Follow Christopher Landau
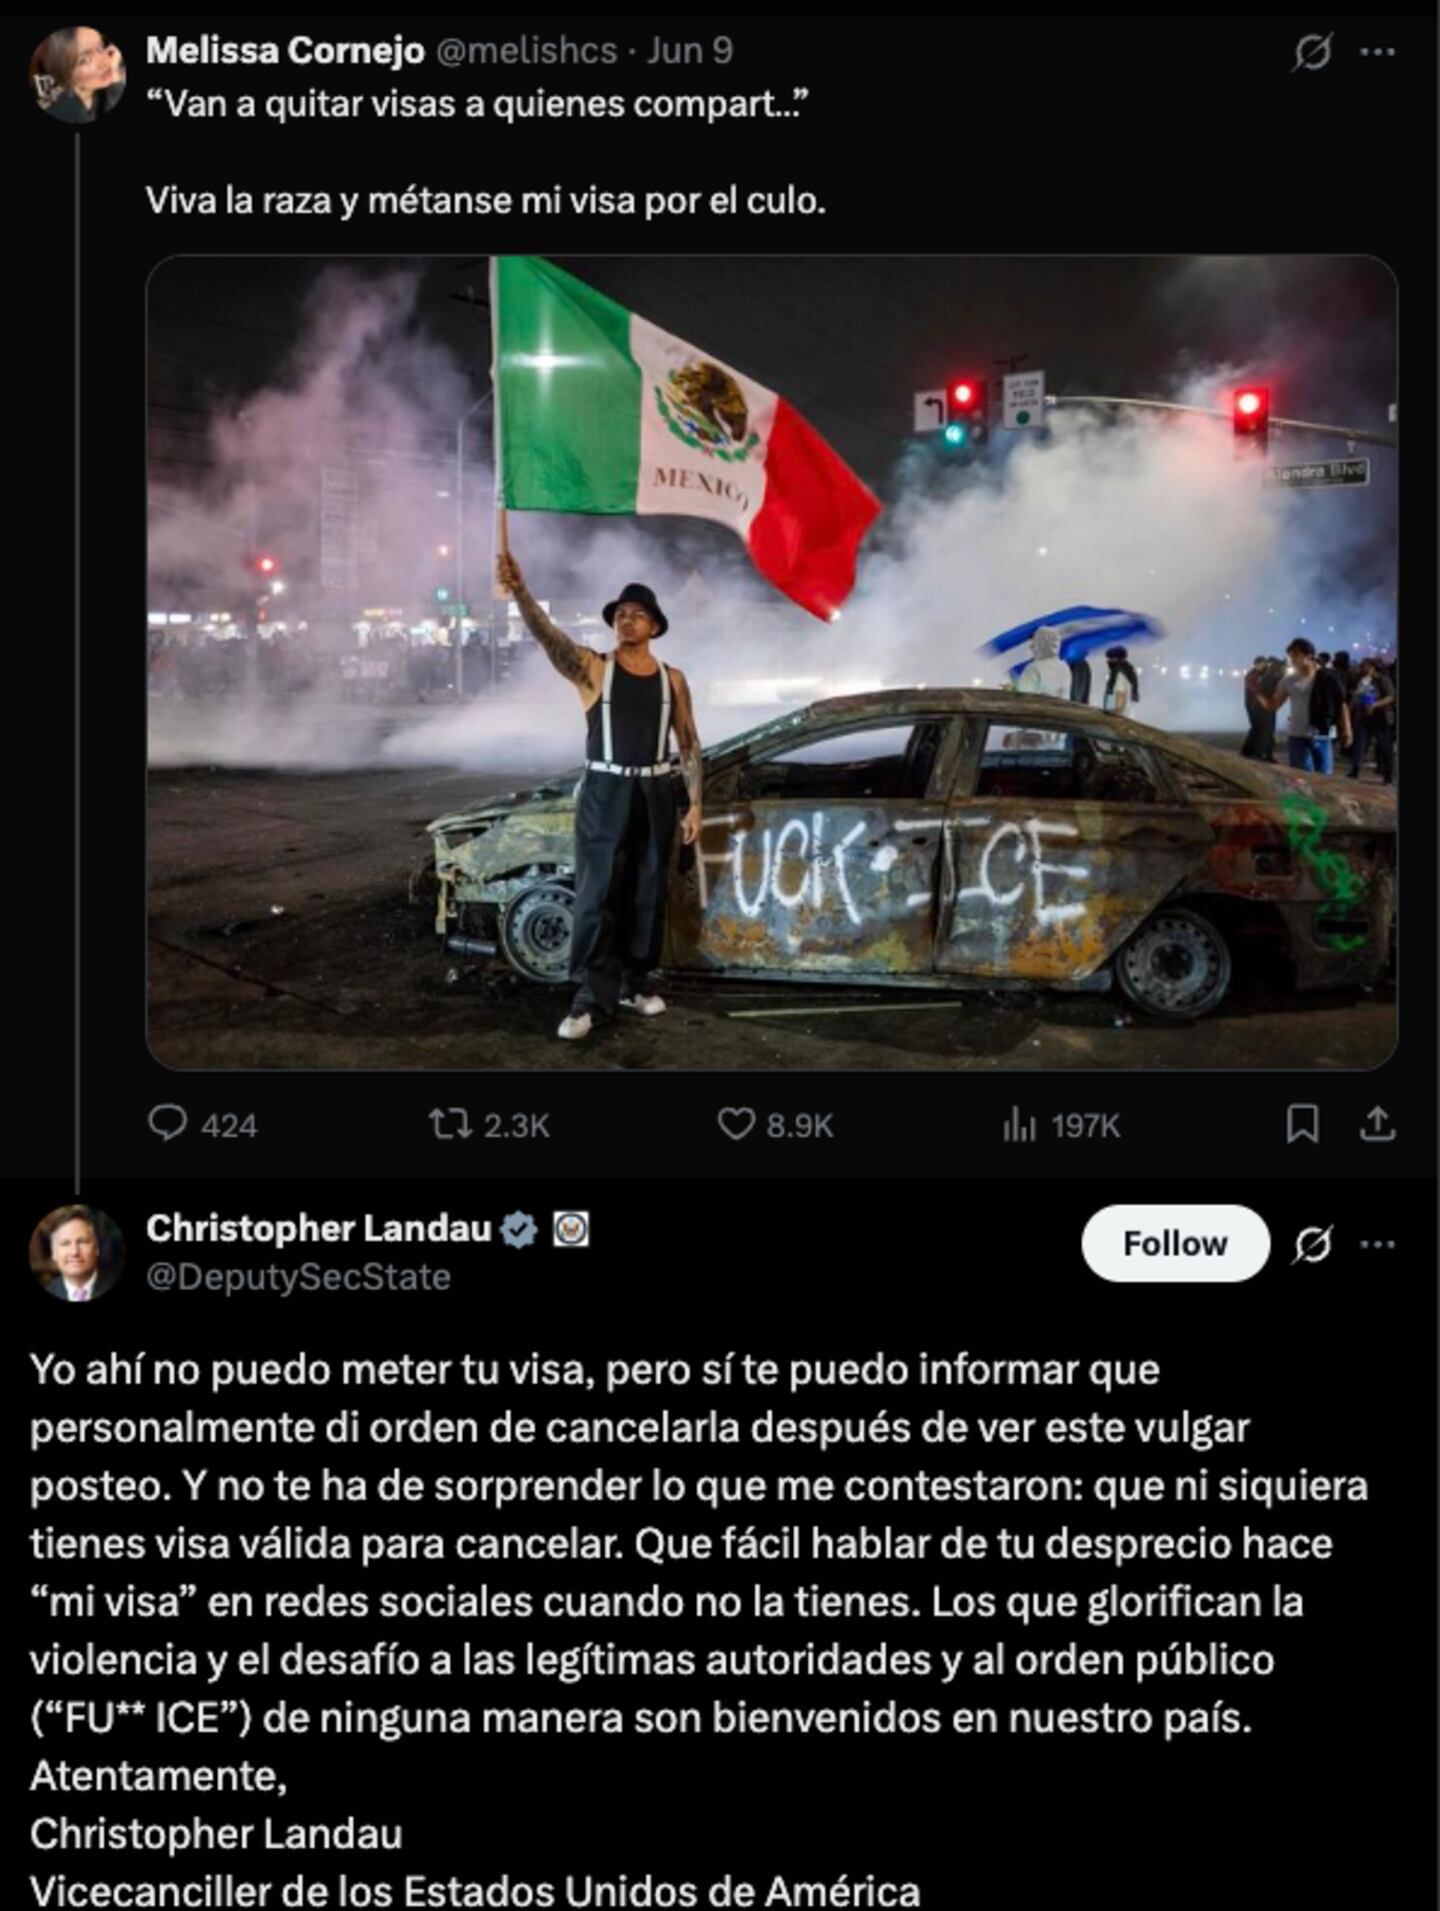Viewport: 1440px width, 1911px height. point(1175,1243)
